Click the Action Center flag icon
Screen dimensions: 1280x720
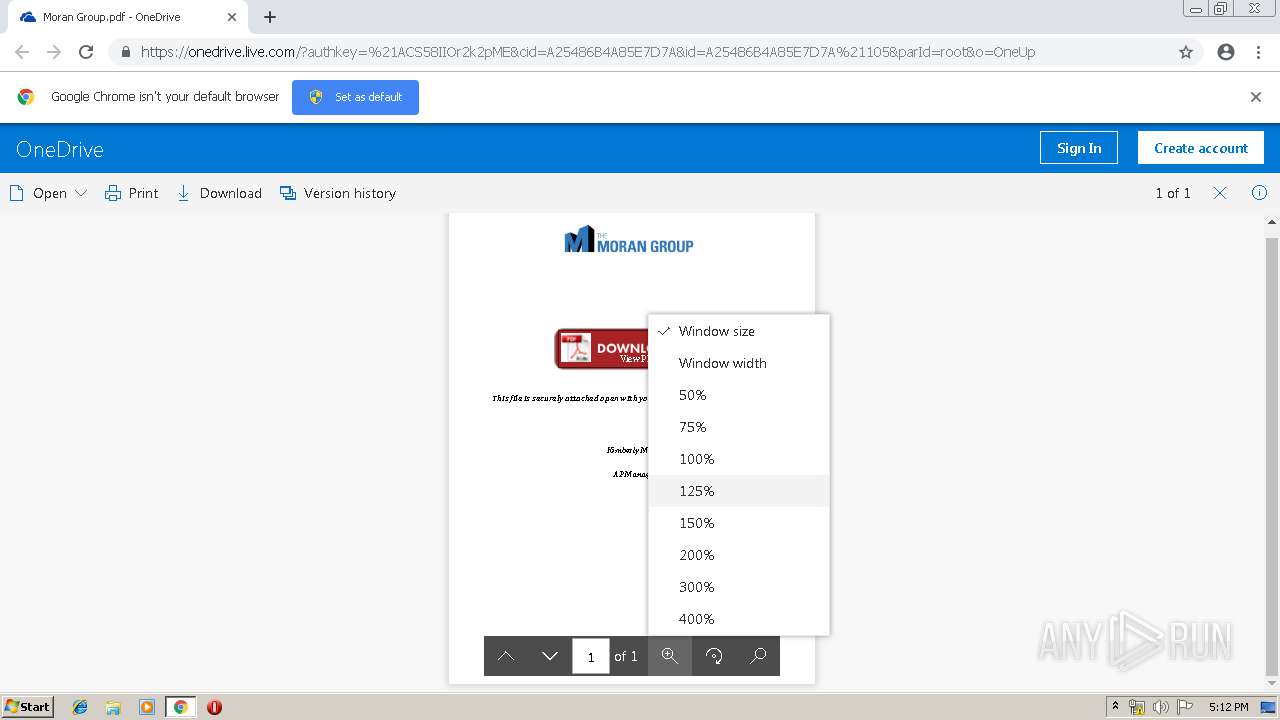pyautogui.click(x=1185, y=707)
